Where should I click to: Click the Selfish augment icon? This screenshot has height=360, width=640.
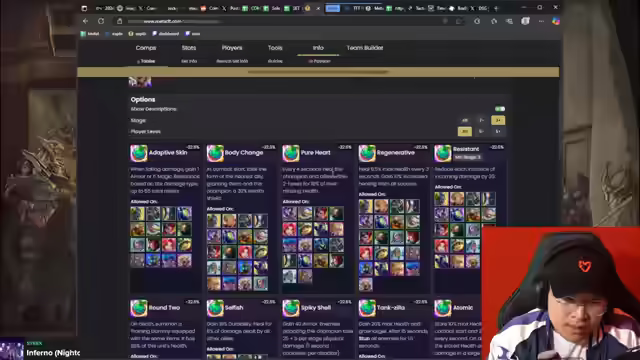(215, 308)
